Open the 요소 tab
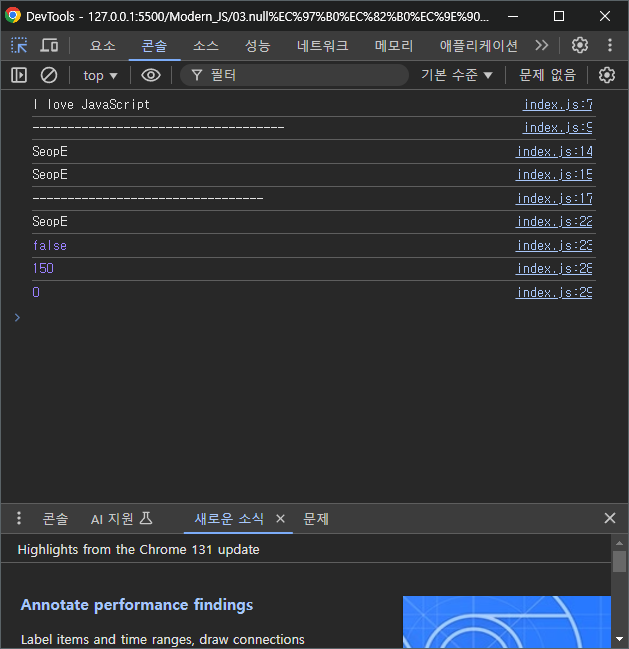 coord(103,45)
